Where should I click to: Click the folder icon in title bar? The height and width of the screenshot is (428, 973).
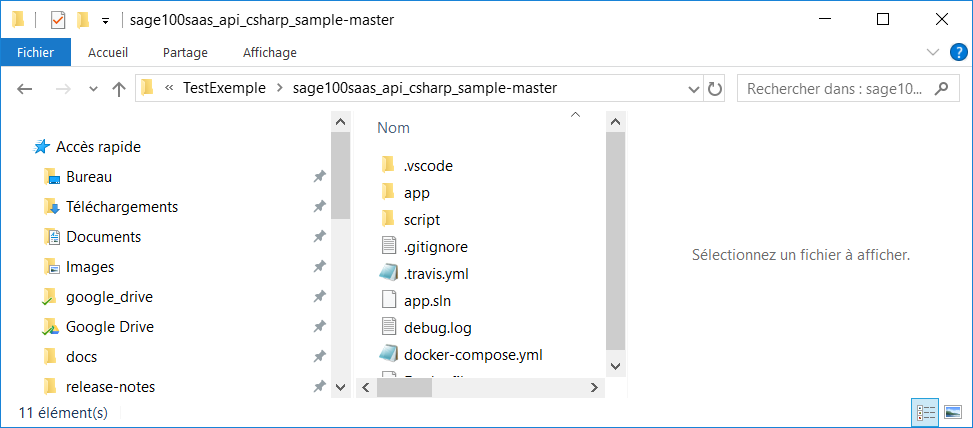19,20
